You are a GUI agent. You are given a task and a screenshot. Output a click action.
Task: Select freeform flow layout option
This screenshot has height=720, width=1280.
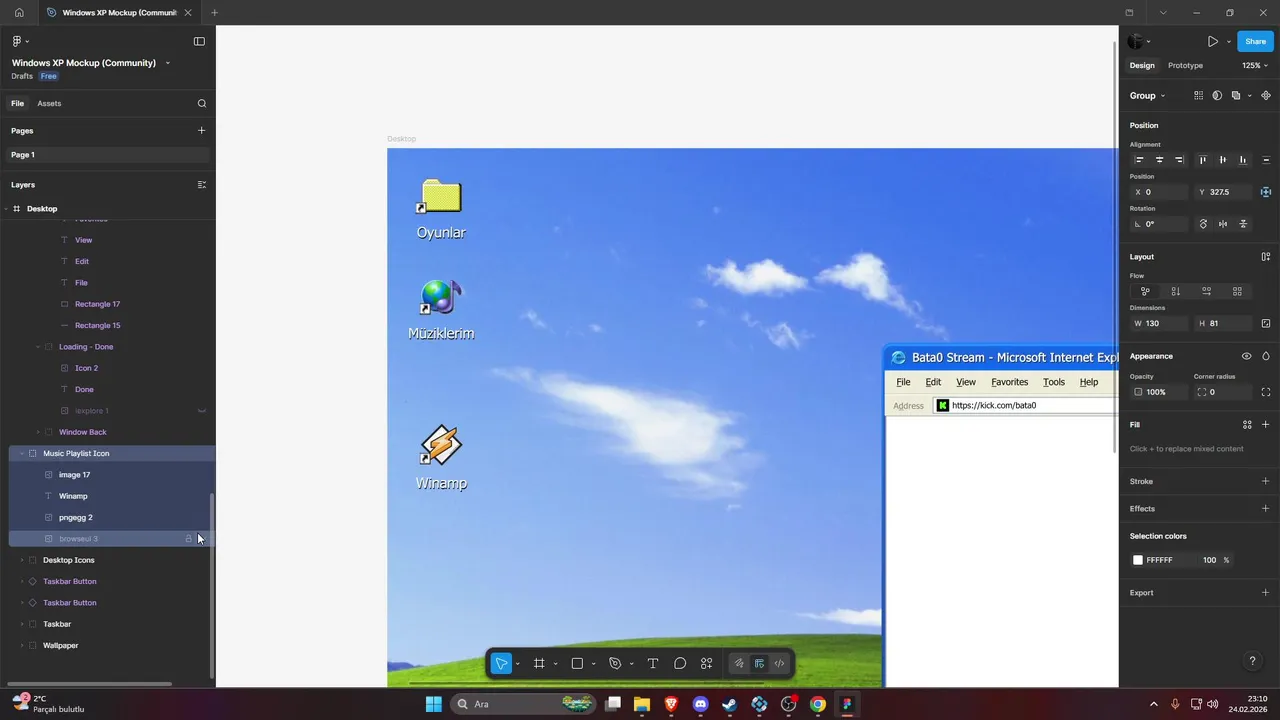[x=1145, y=291]
